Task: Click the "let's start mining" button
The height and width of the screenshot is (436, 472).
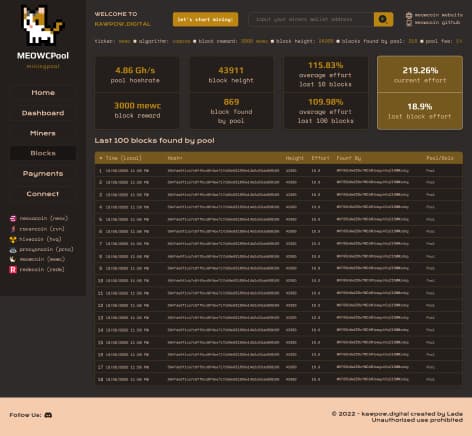Action: click(x=205, y=19)
